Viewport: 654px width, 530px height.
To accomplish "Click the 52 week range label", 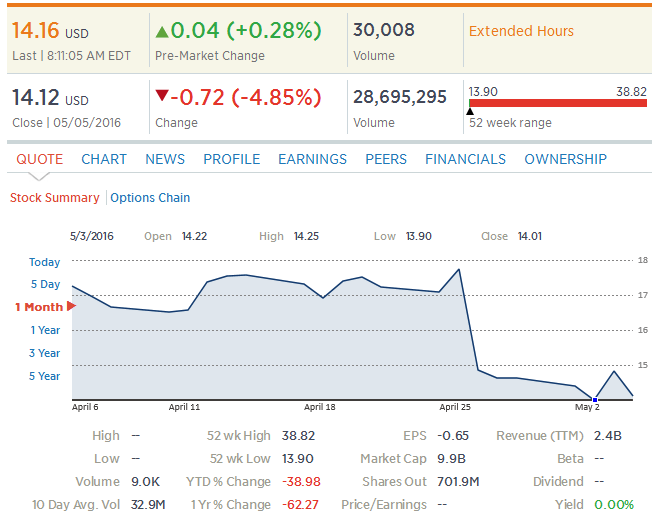I will pyautogui.click(x=510, y=123).
